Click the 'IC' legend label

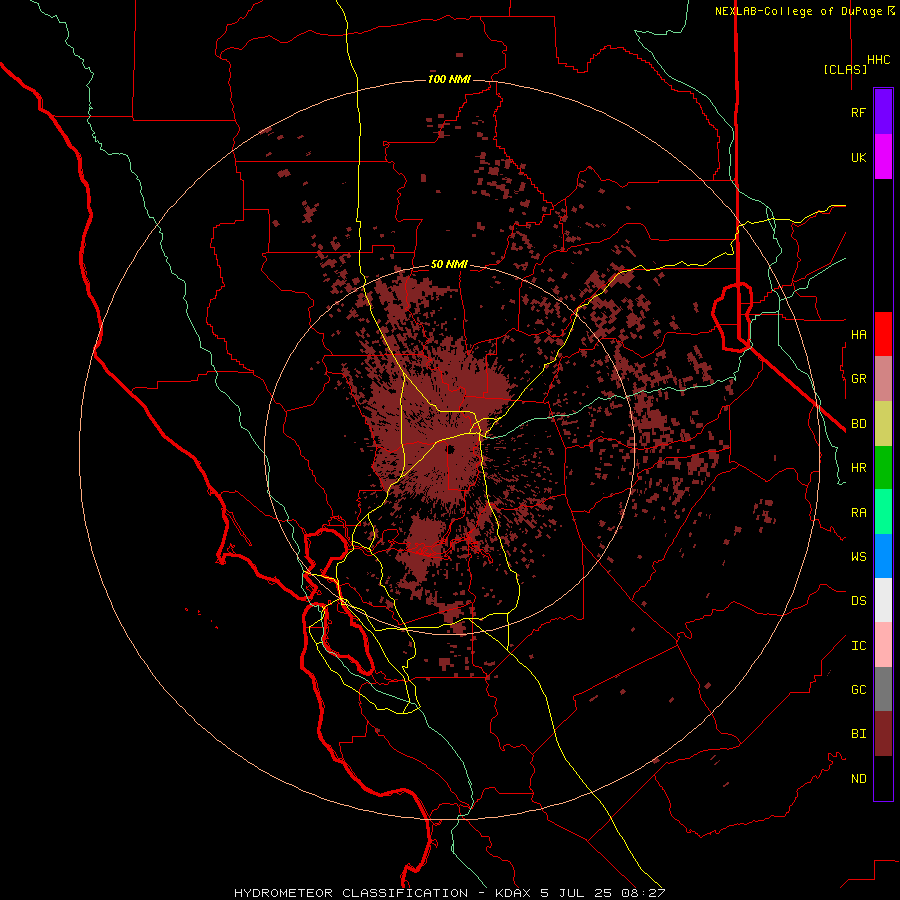858,646
